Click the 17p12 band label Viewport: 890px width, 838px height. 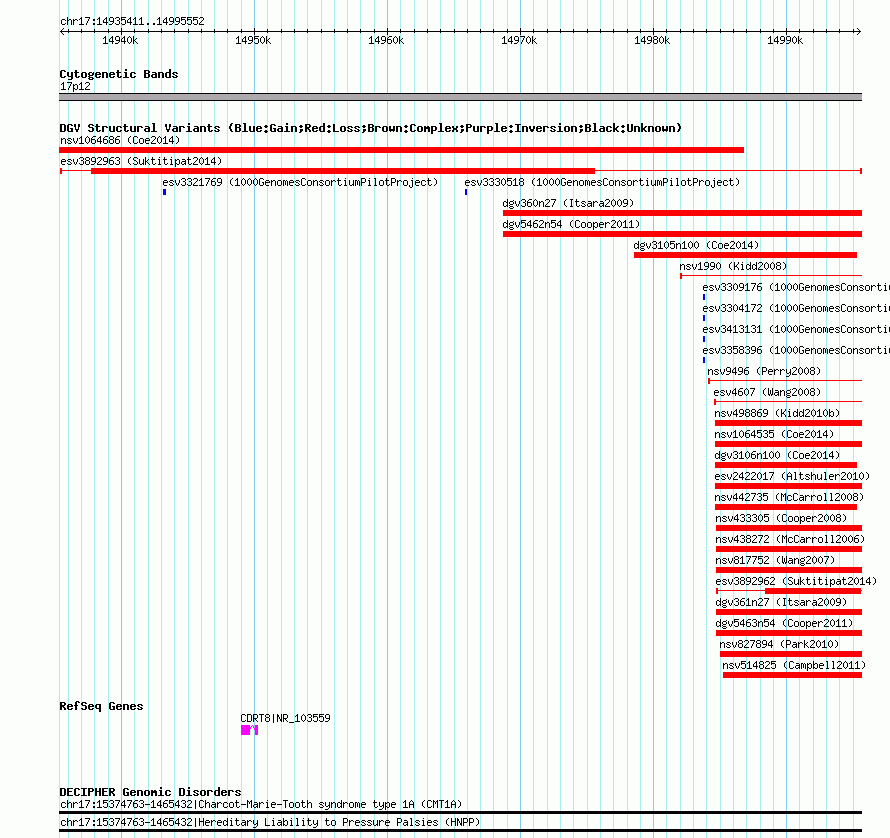(75, 86)
